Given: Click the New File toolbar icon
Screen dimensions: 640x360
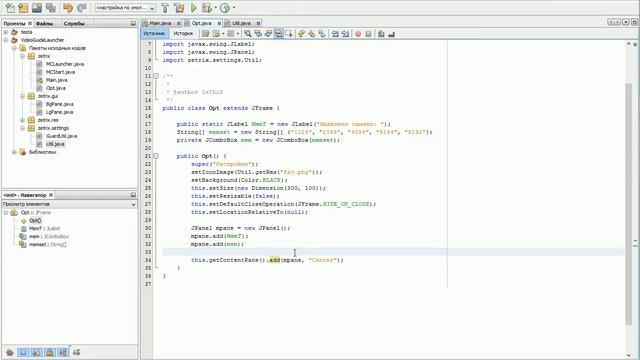Looking at the screenshot, I should [x=9, y=7].
